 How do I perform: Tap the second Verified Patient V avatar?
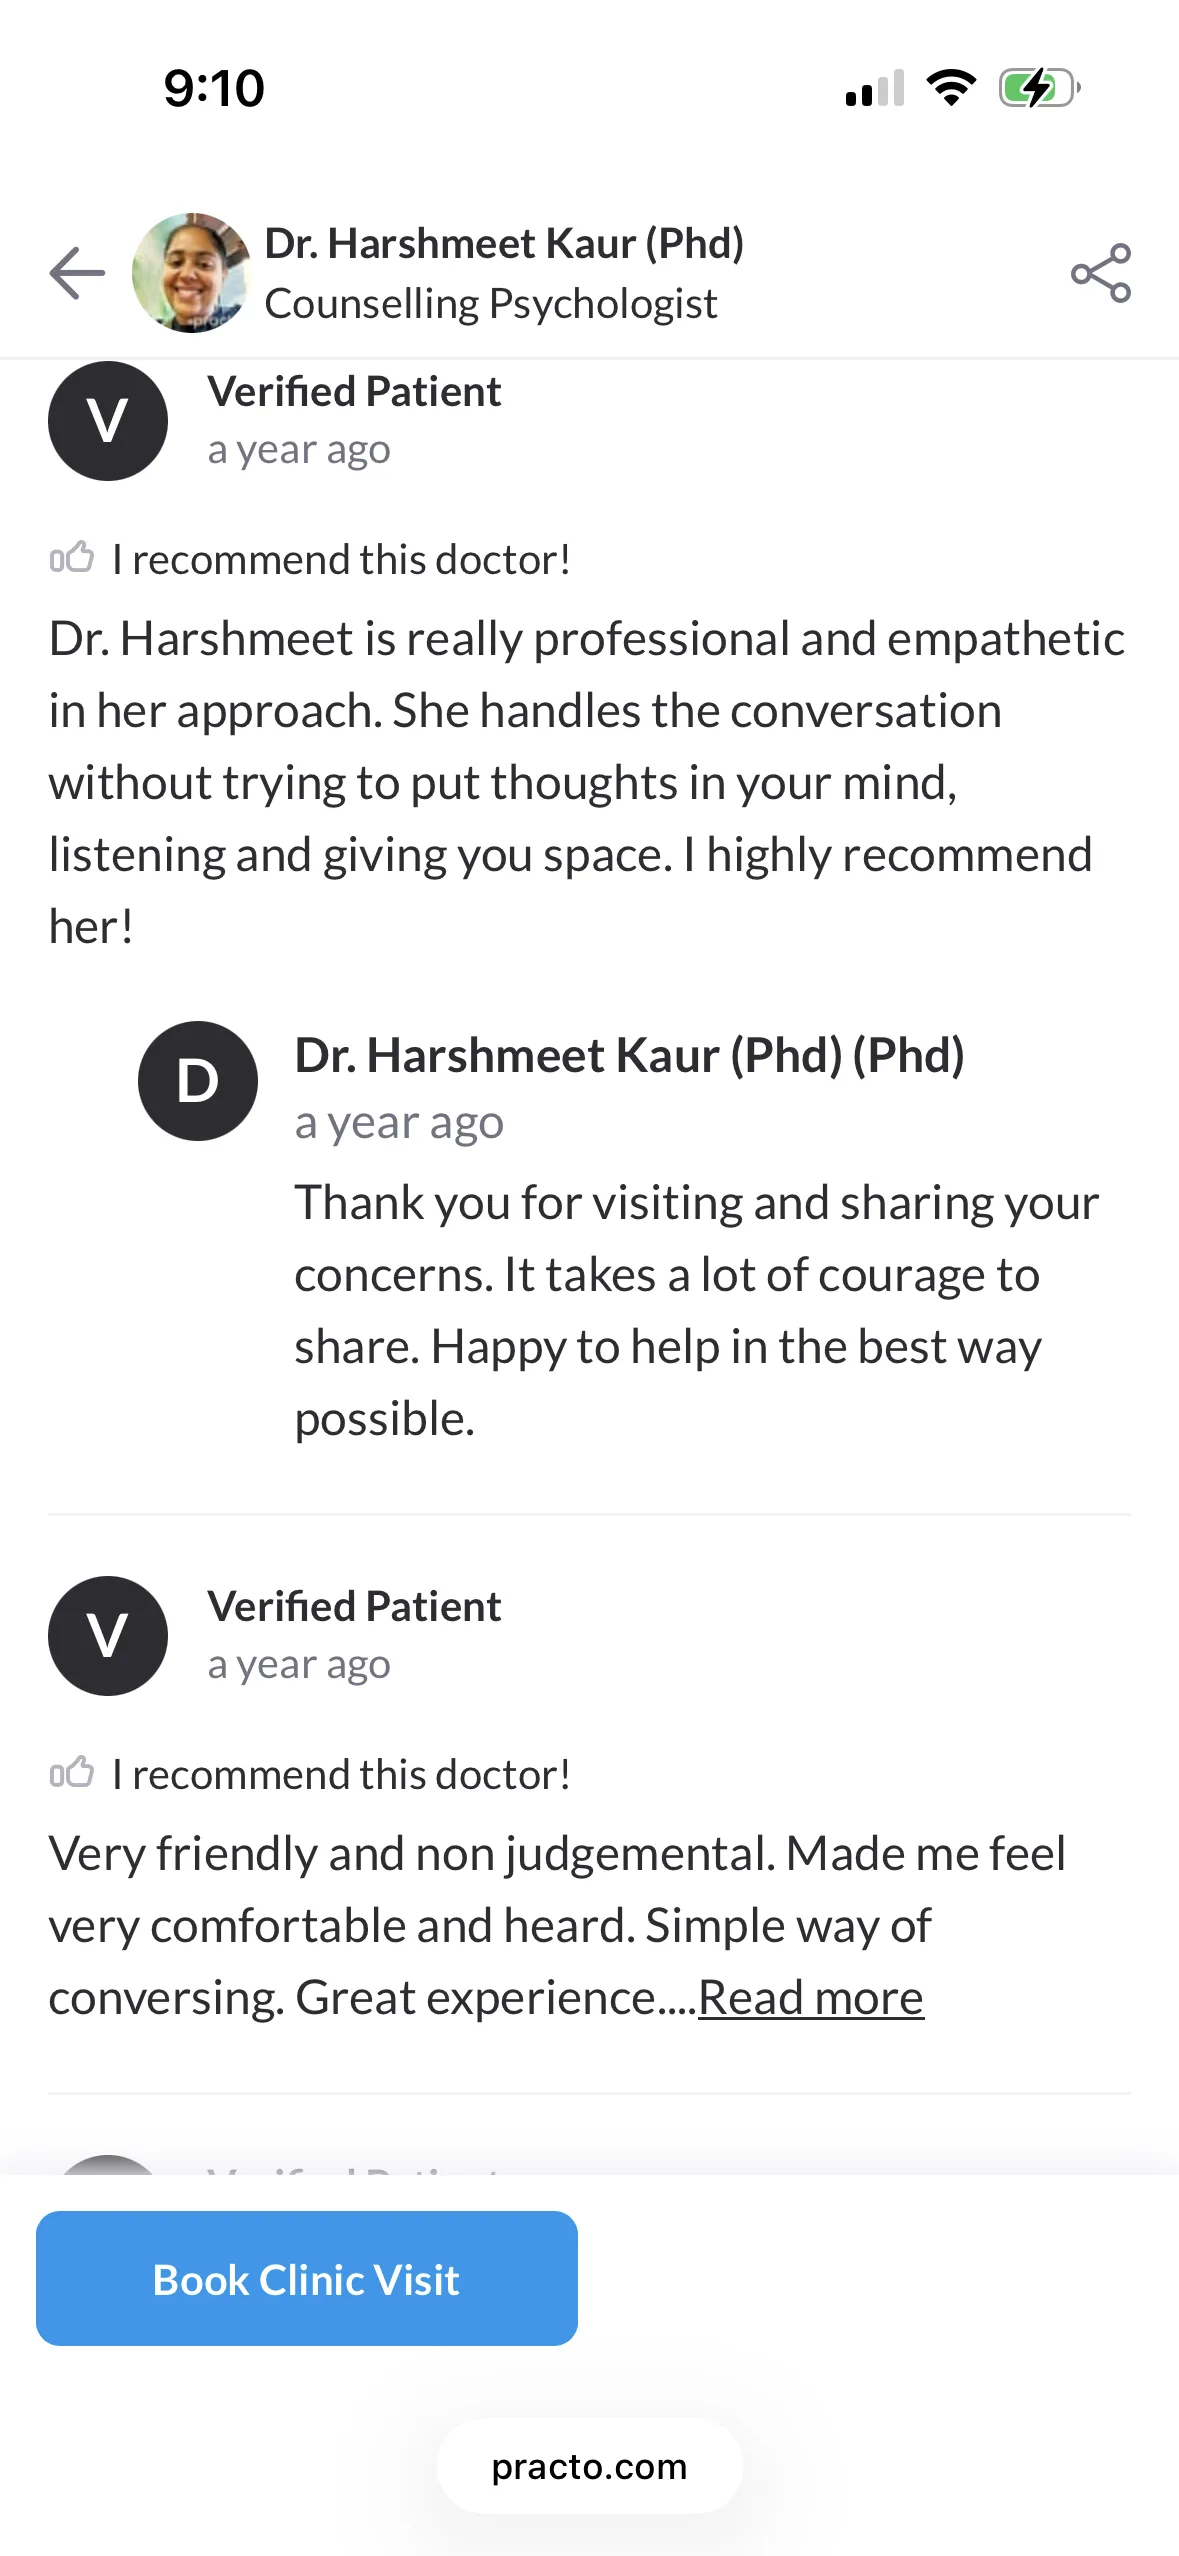(x=108, y=1635)
